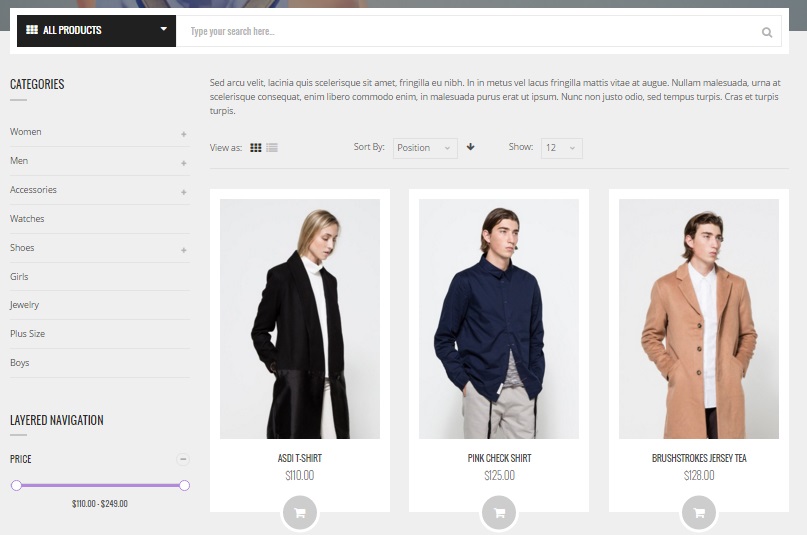This screenshot has width=807, height=535.
Task: Switch to grid view mode
Action: click(256, 148)
